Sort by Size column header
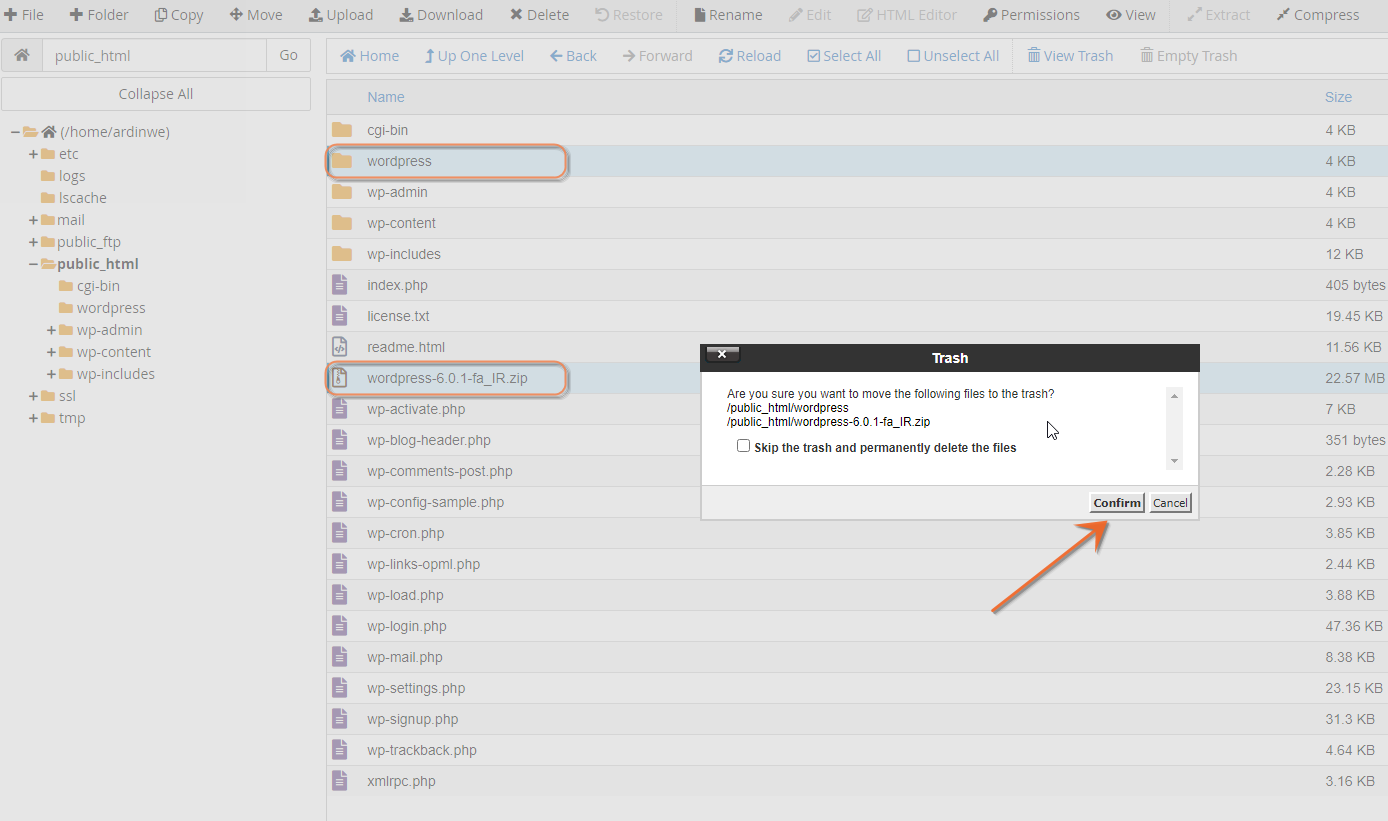This screenshot has height=821, width=1388. pyautogui.click(x=1338, y=97)
